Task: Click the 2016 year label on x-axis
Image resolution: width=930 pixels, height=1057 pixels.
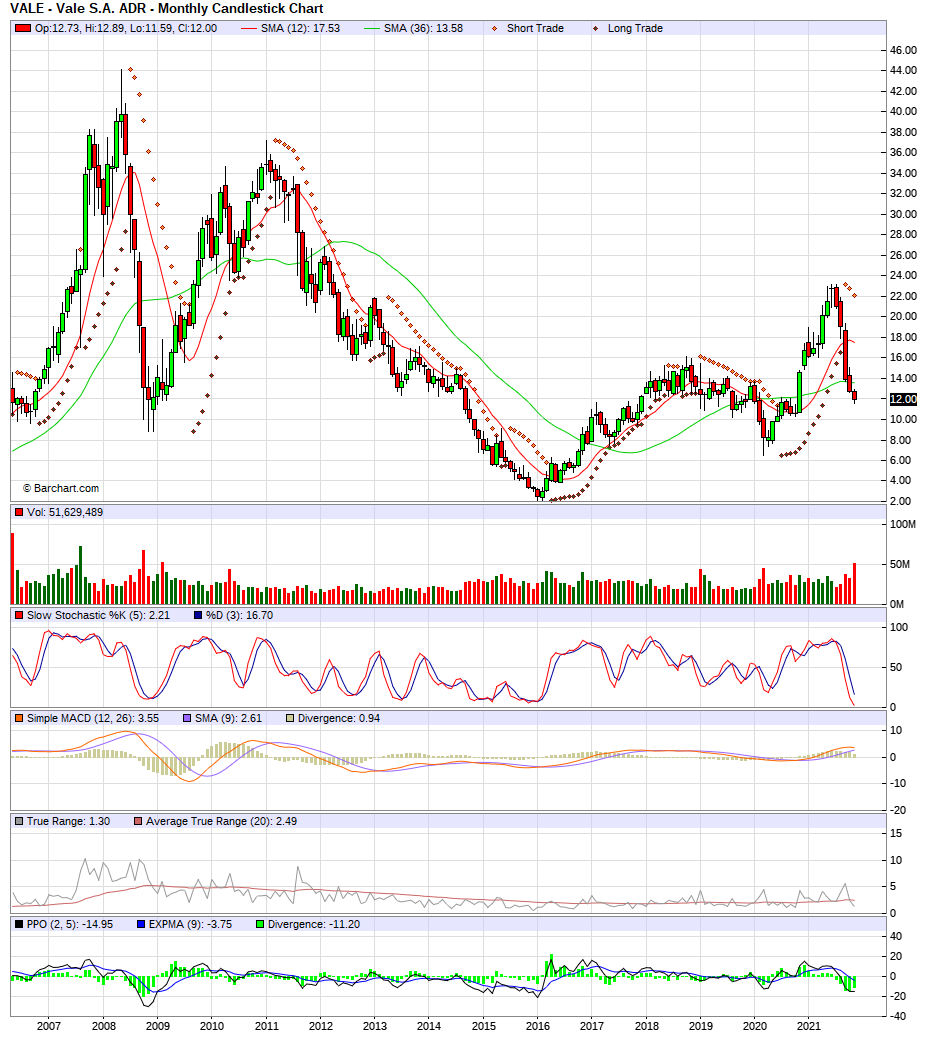Action: [538, 1026]
